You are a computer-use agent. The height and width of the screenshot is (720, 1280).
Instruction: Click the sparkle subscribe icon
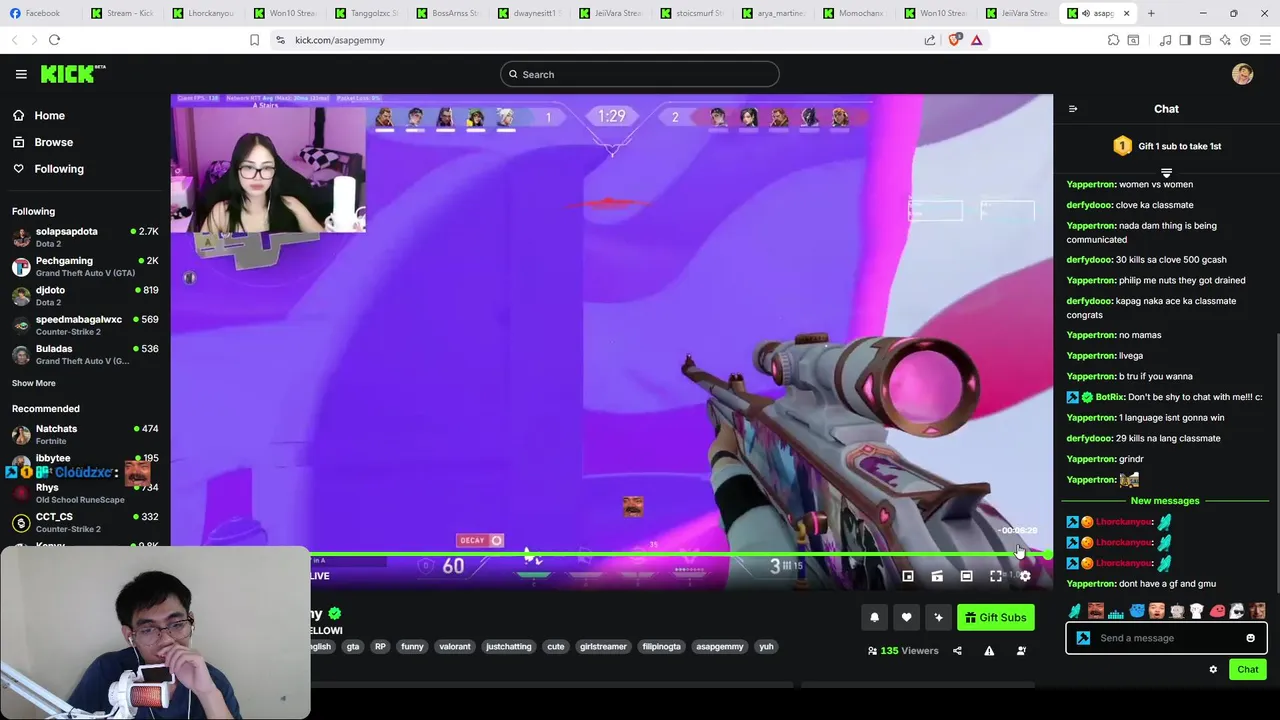click(938, 618)
